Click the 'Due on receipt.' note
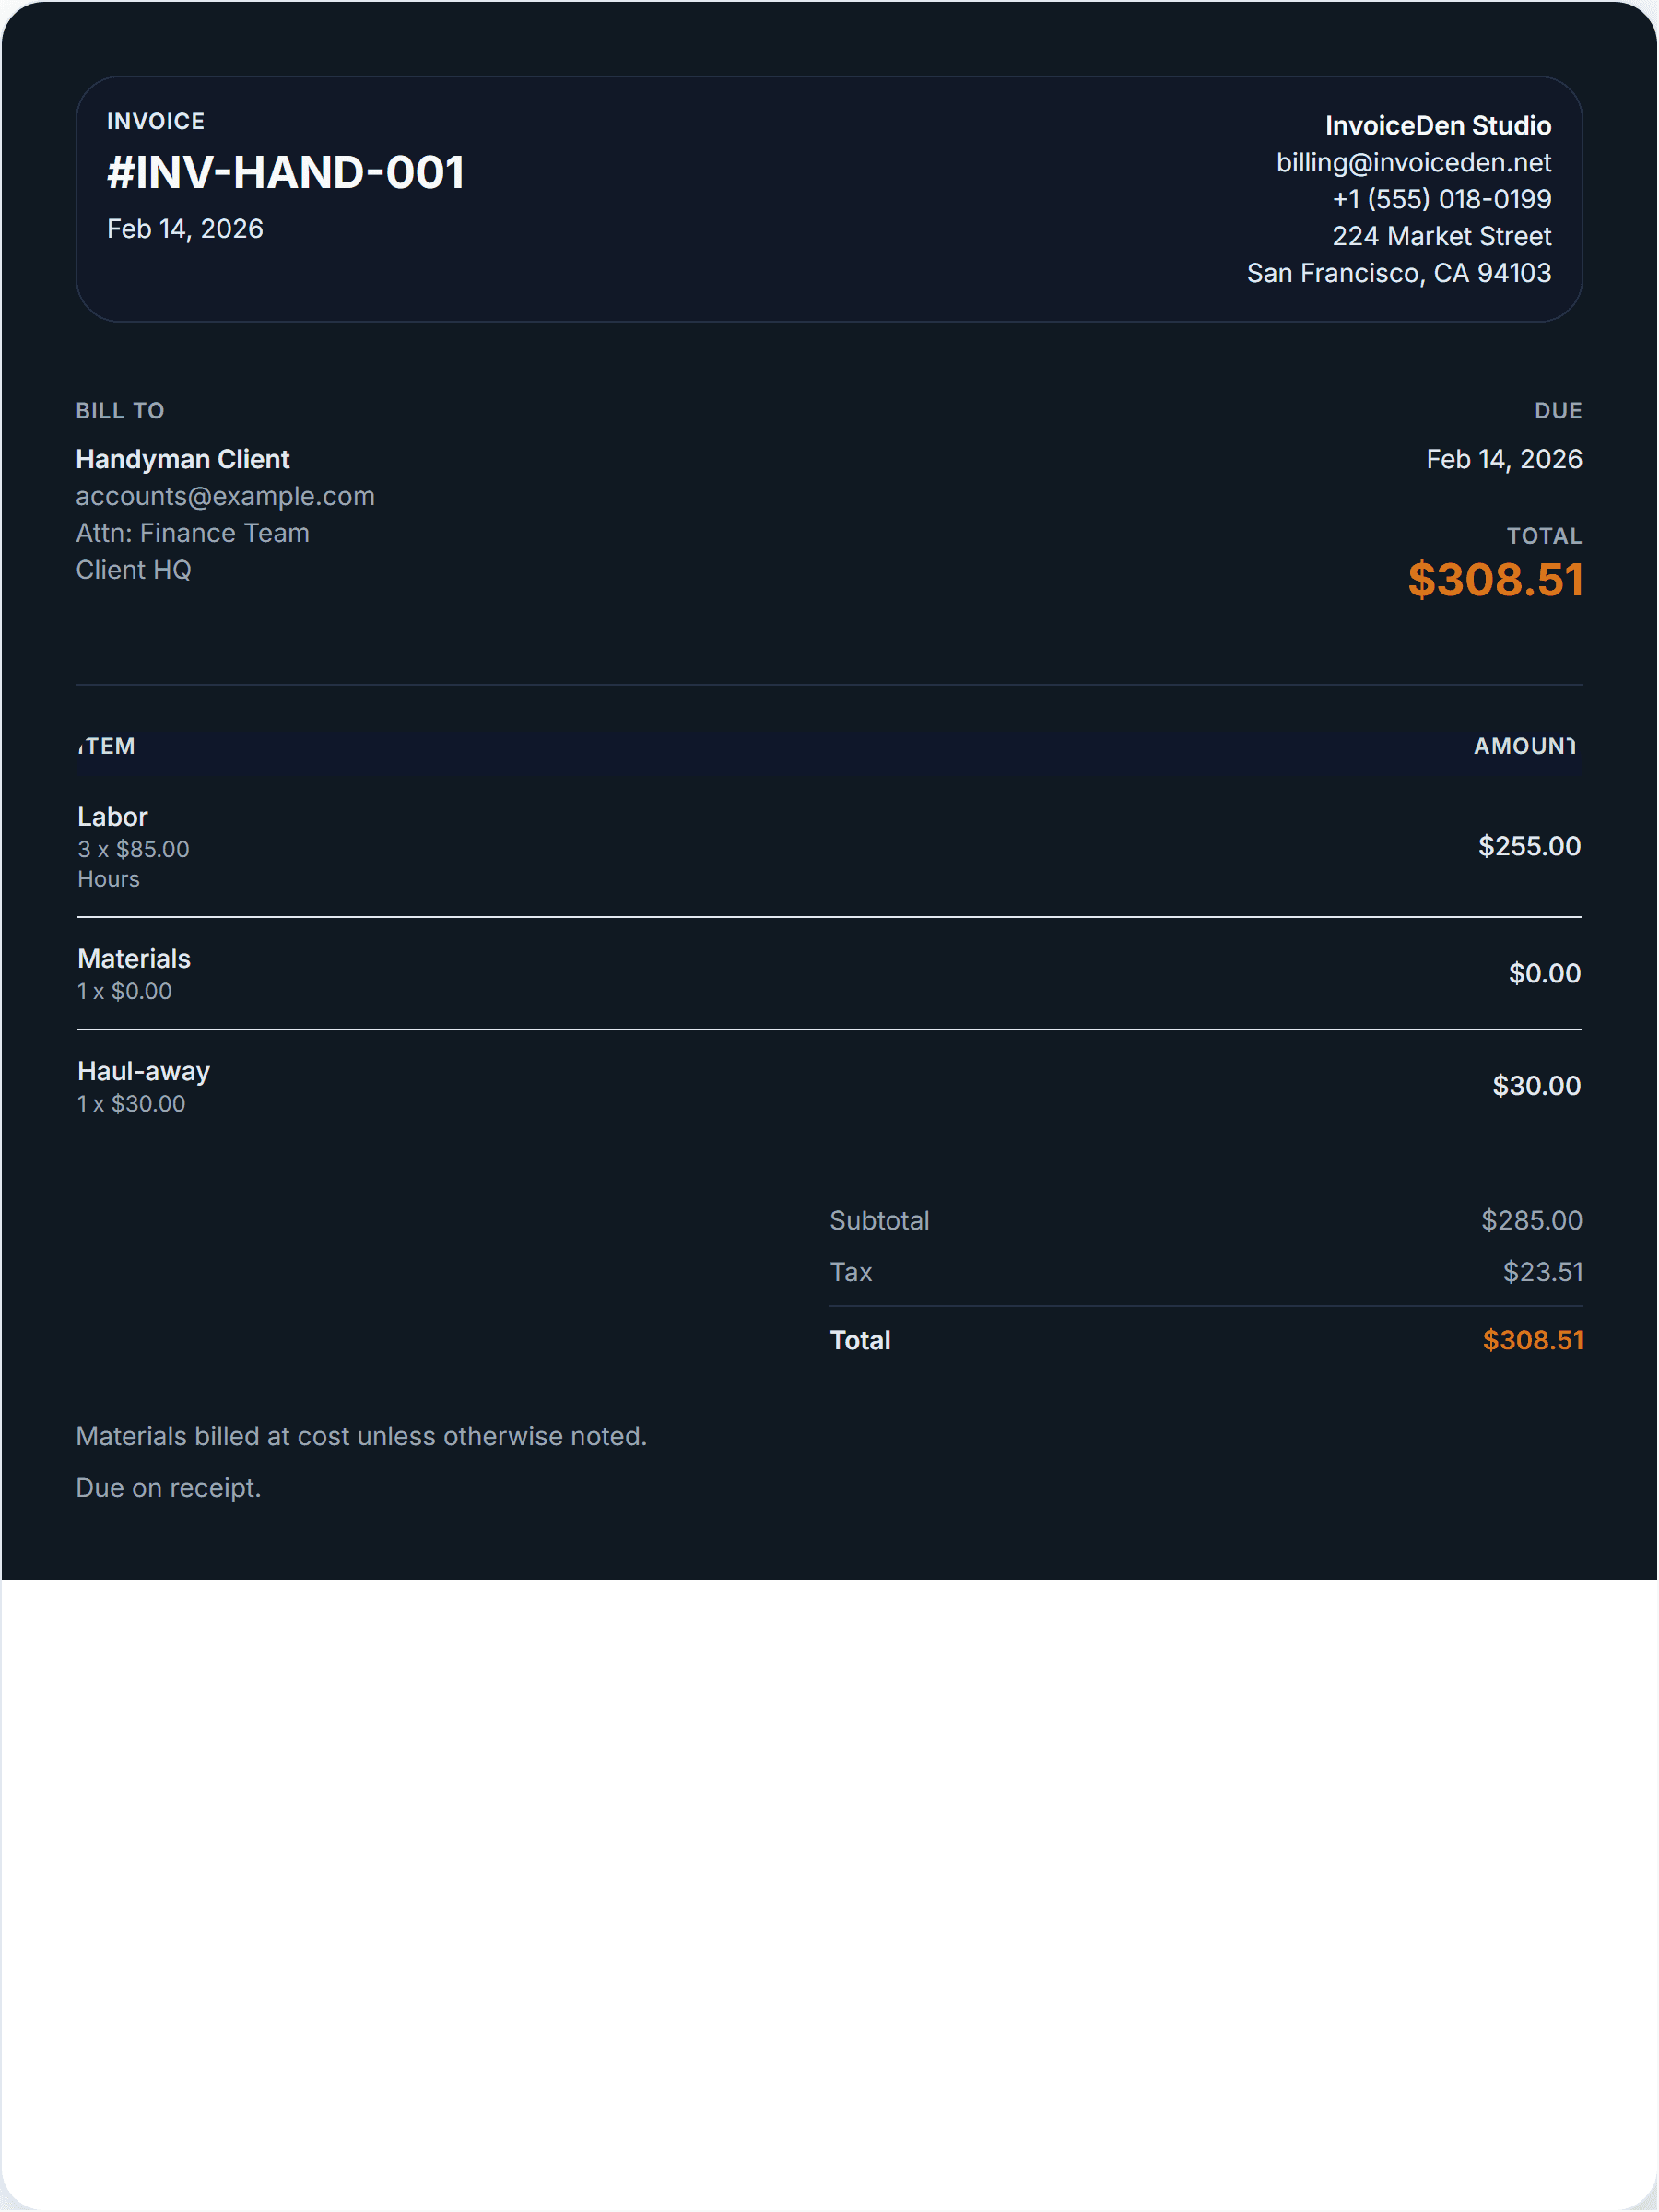The width and height of the screenshot is (1659, 2212). [x=168, y=1488]
